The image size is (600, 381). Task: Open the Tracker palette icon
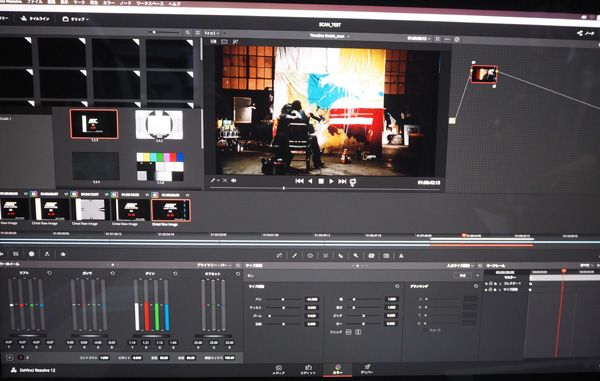[325, 256]
